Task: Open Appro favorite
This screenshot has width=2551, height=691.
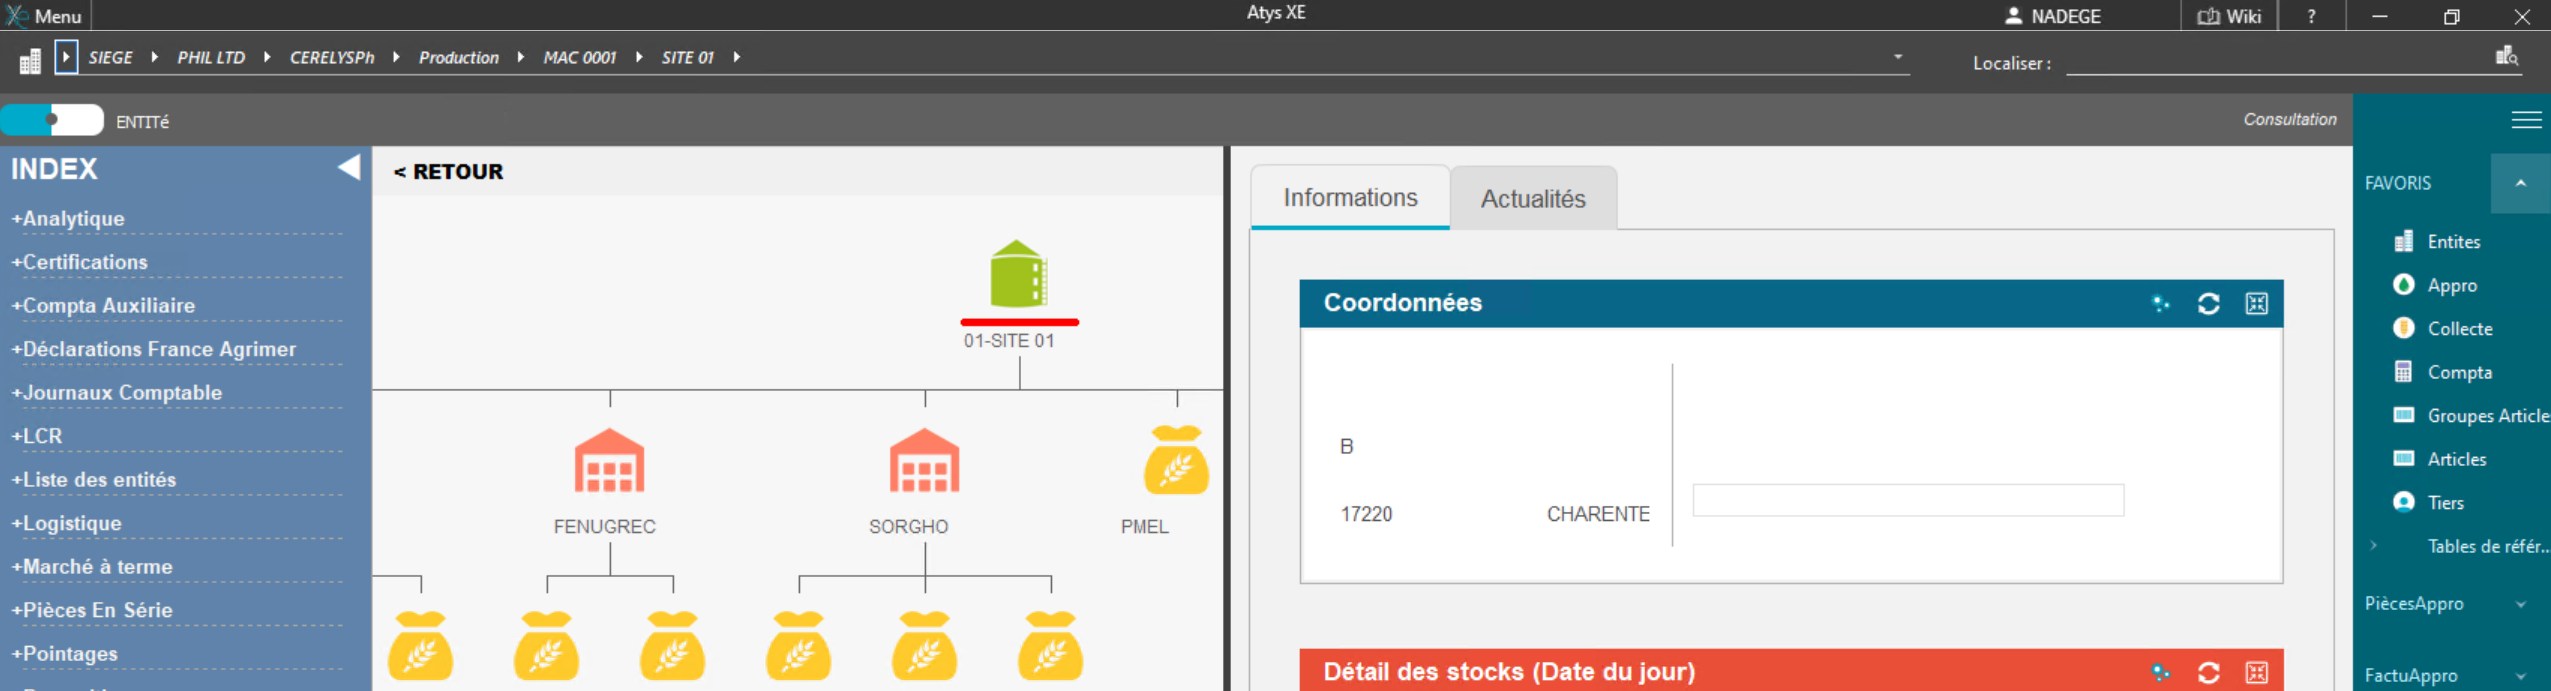Action: 2435,285
